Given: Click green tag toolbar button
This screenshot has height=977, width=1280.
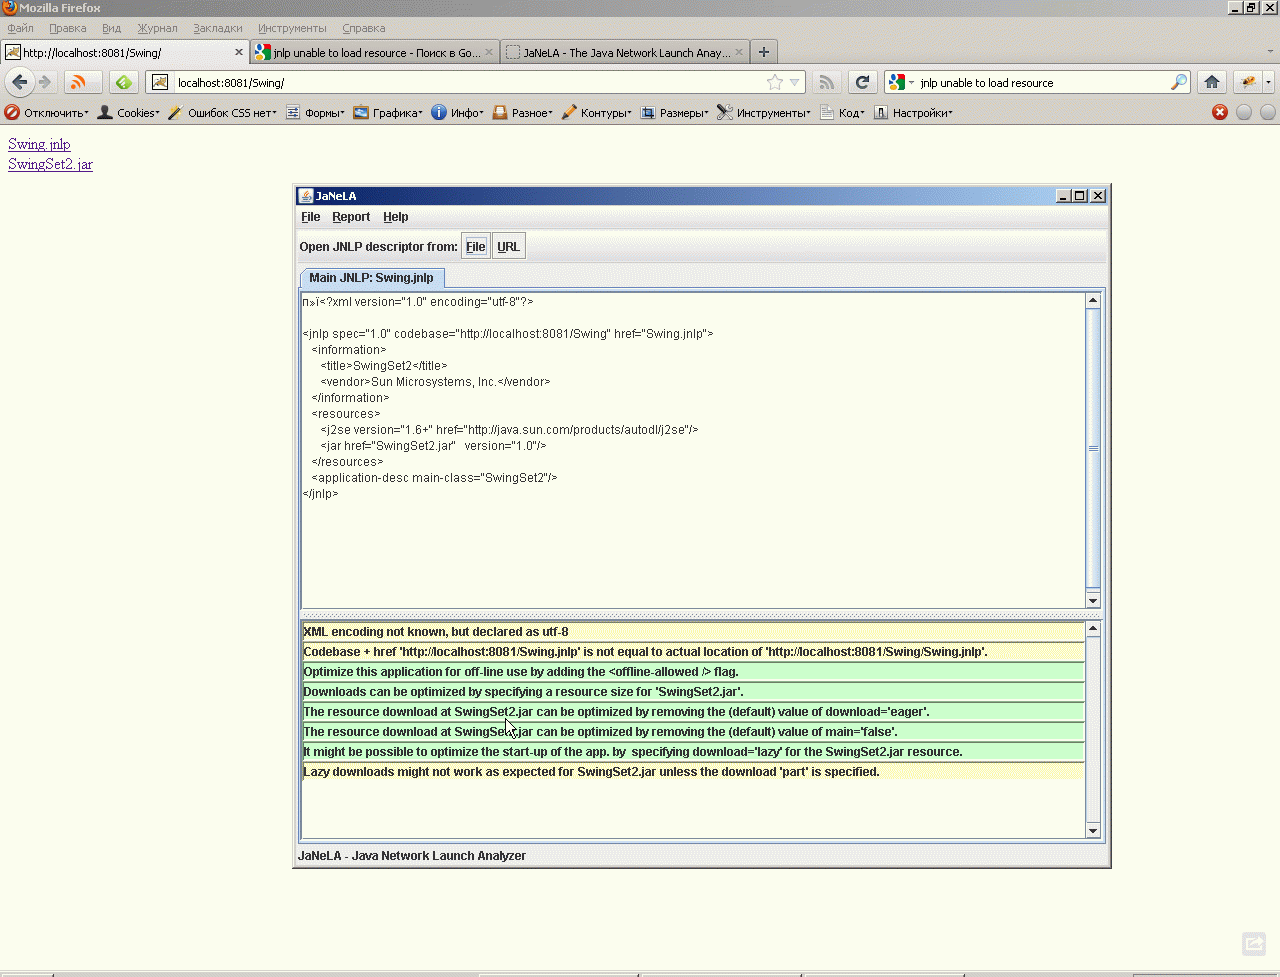Looking at the screenshot, I should click(x=124, y=82).
